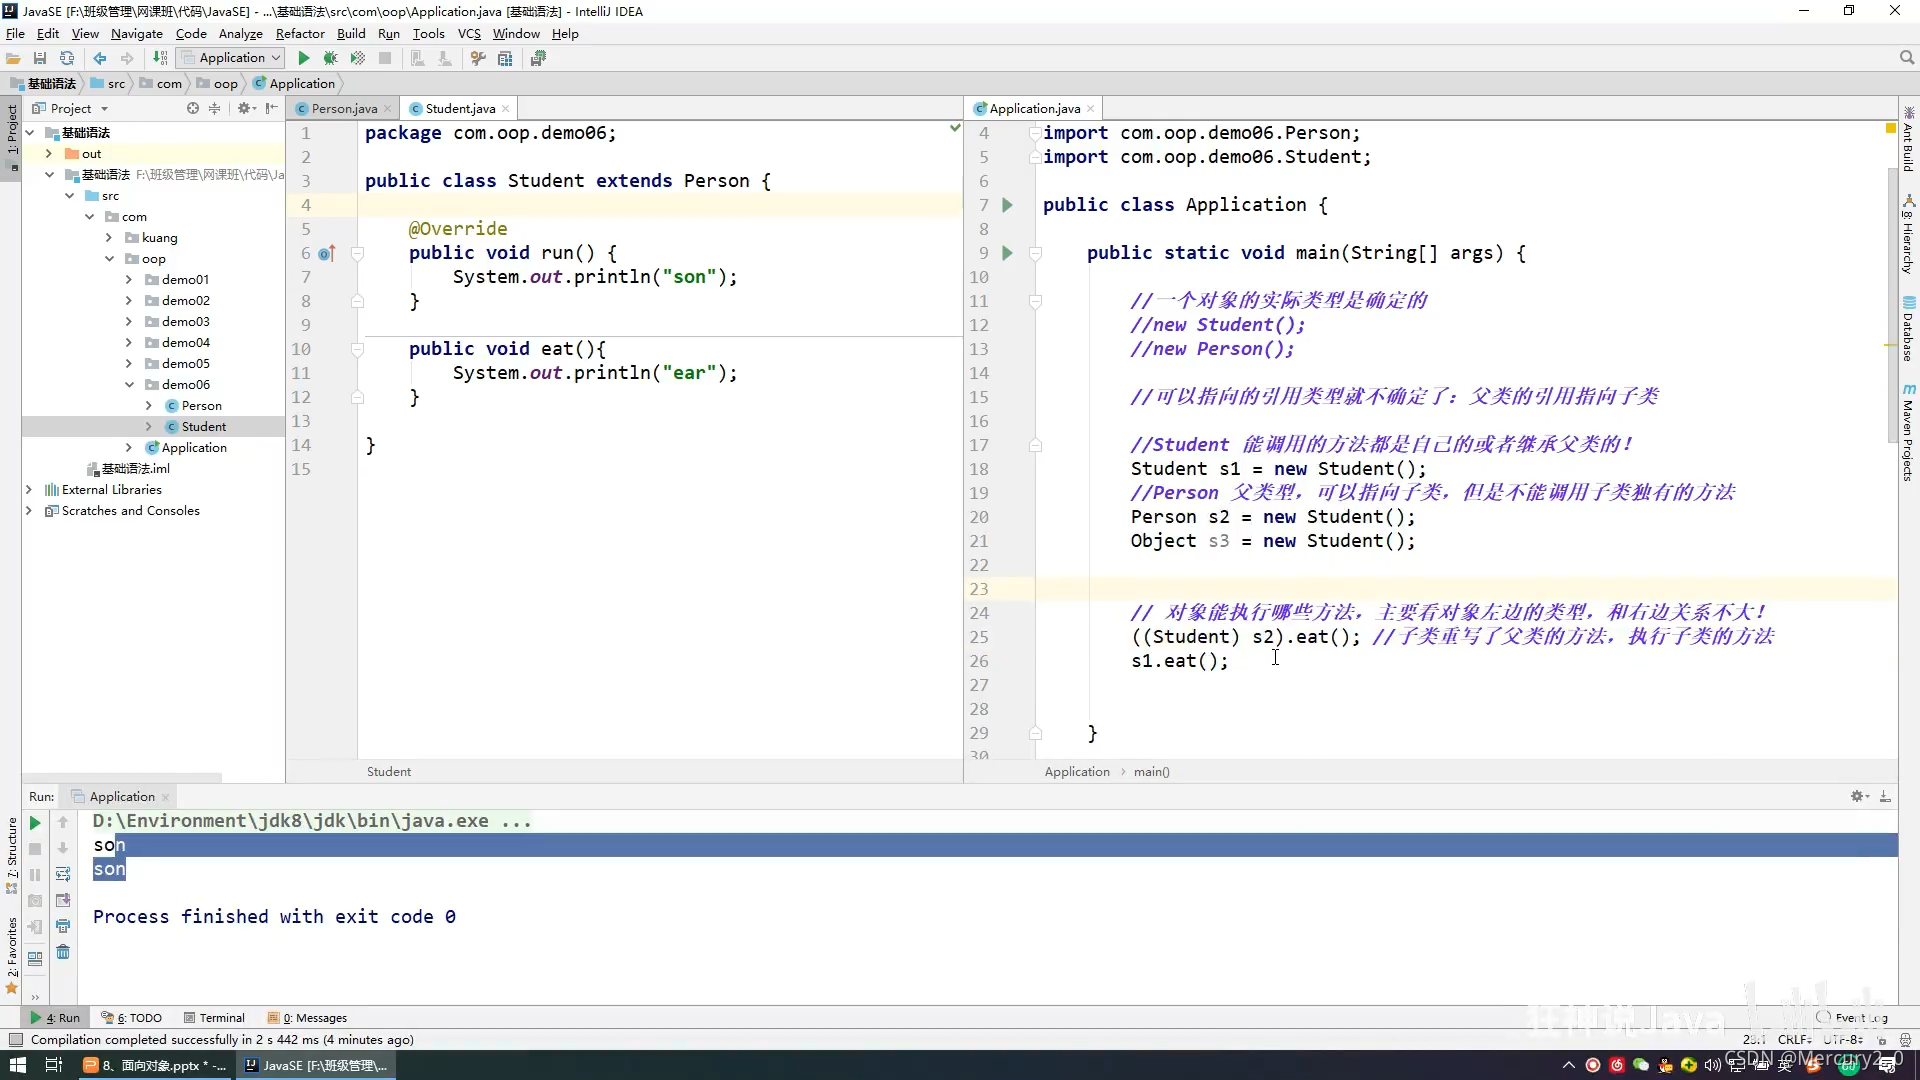The height and width of the screenshot is (1080, 1920).
Task: Click the Scroll from Source target icon
Action: point(193,108)
